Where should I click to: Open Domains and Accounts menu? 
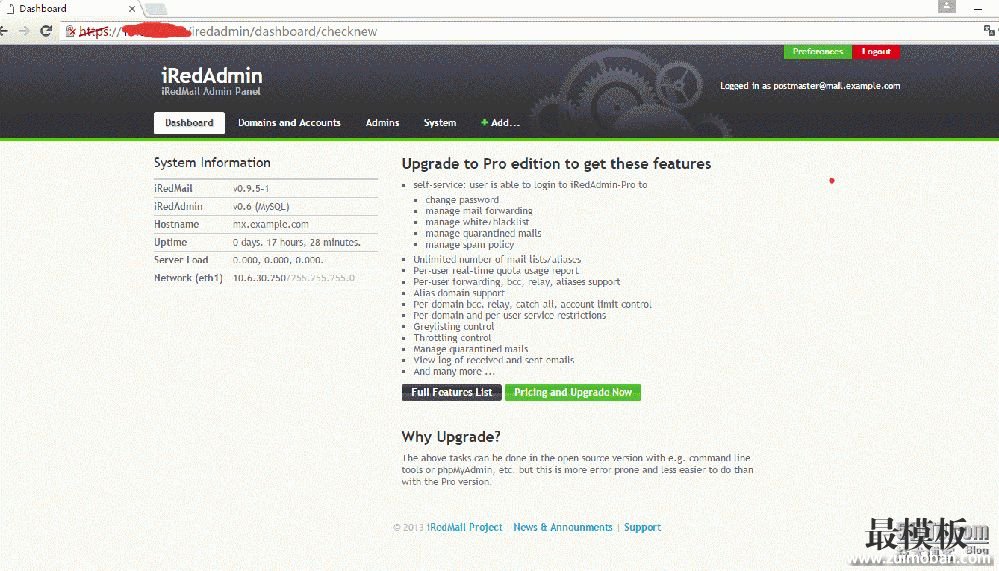coord(289,123)
